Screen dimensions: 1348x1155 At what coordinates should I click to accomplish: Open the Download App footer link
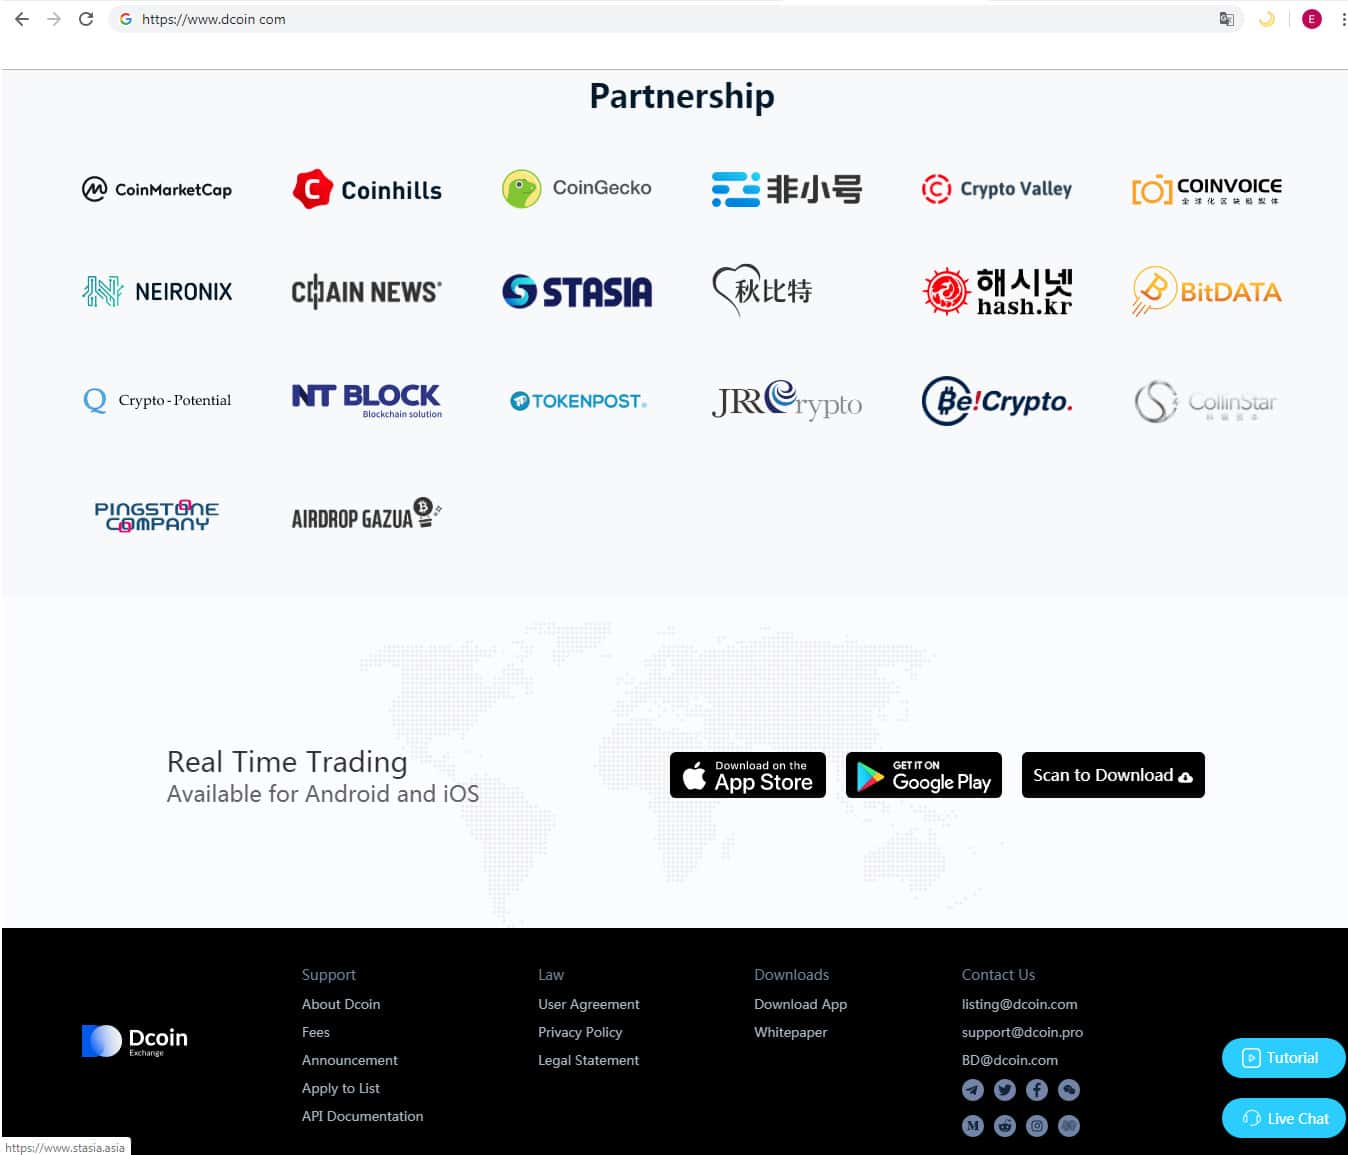tap(801, 1004)
